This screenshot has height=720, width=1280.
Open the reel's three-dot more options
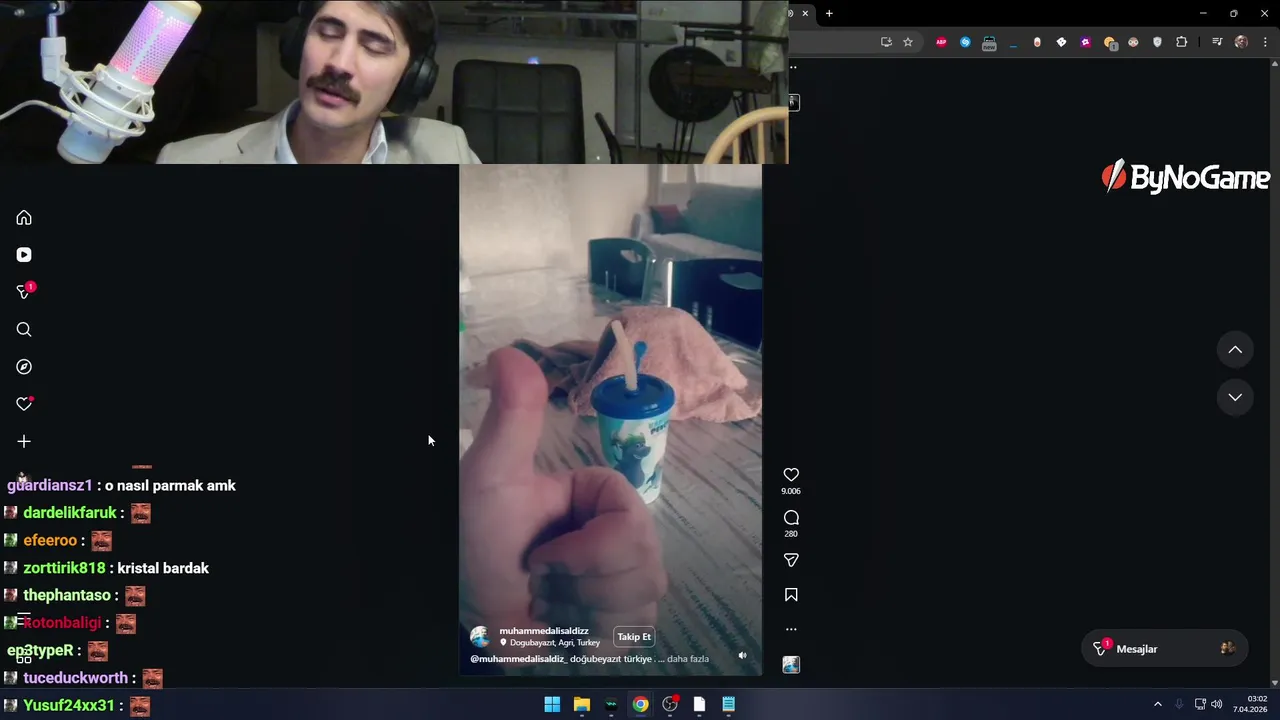791,629
